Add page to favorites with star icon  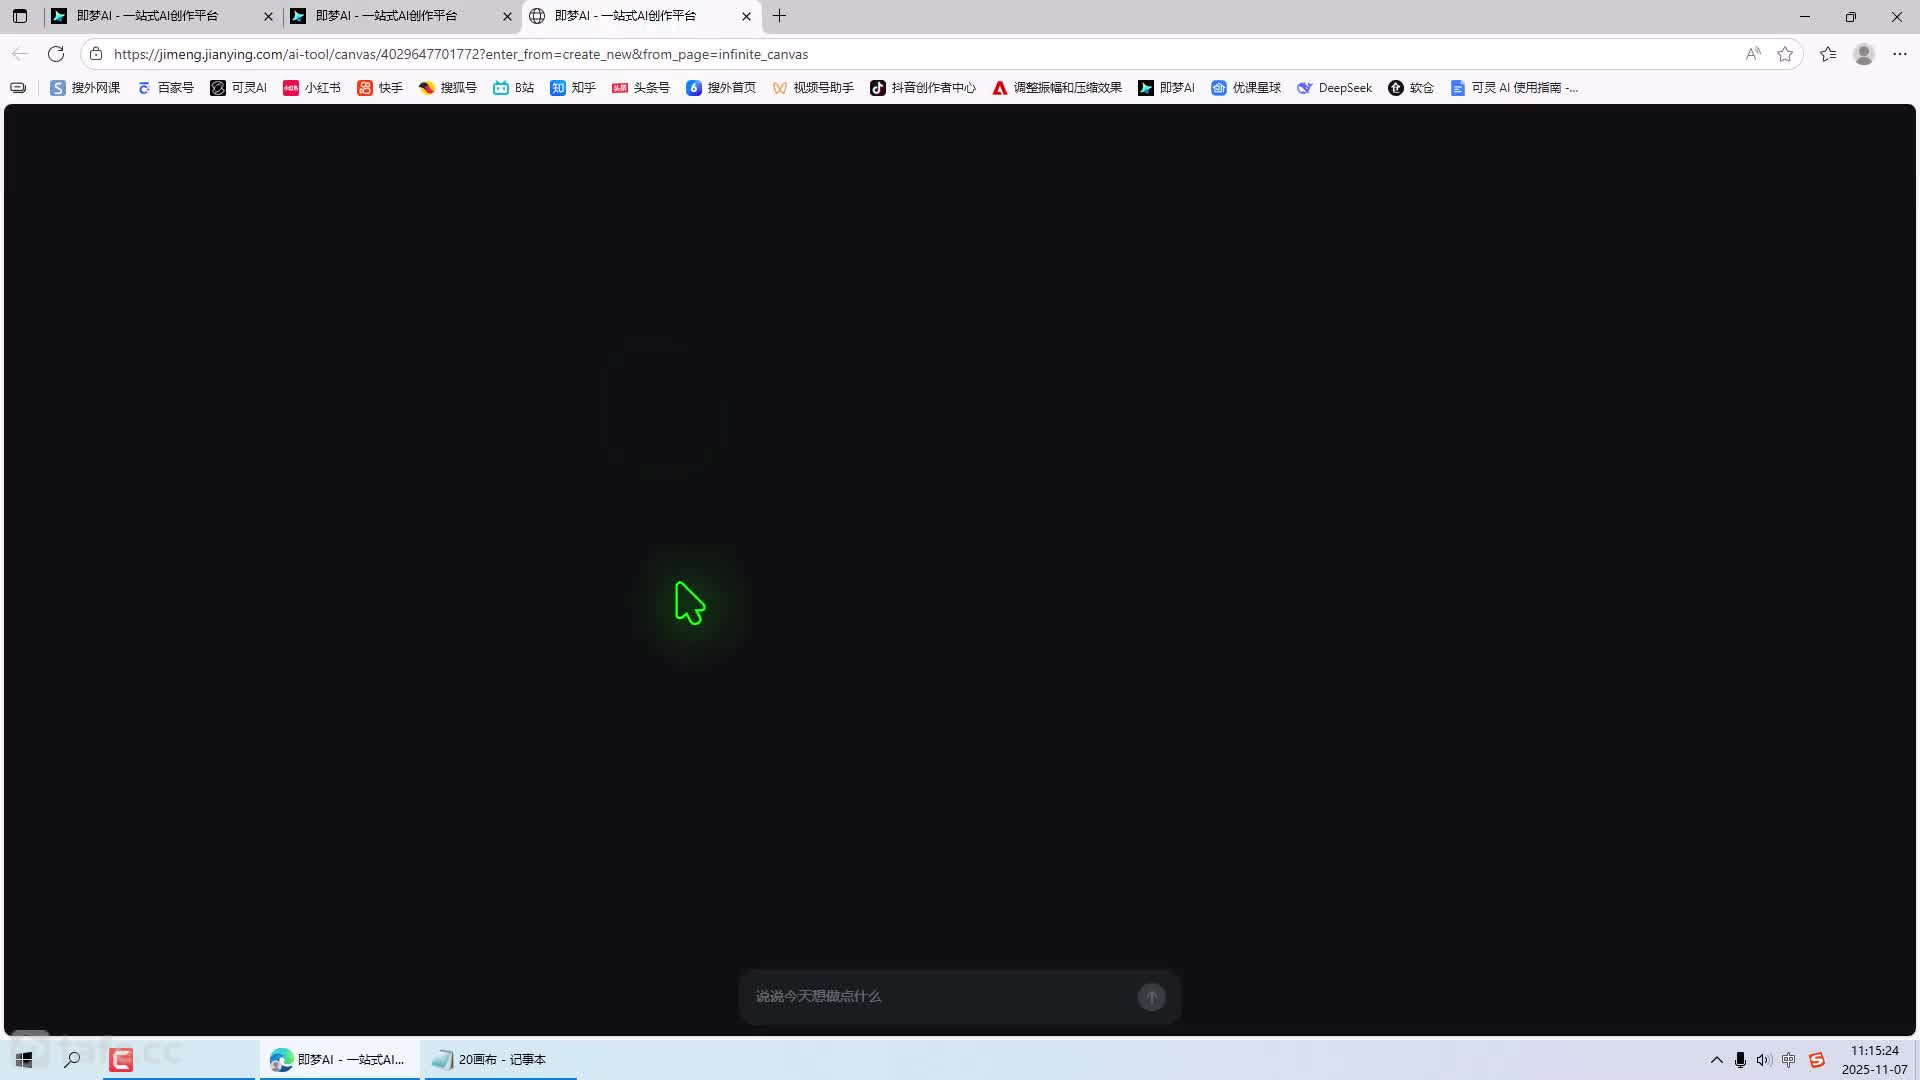pos(1785,54)
